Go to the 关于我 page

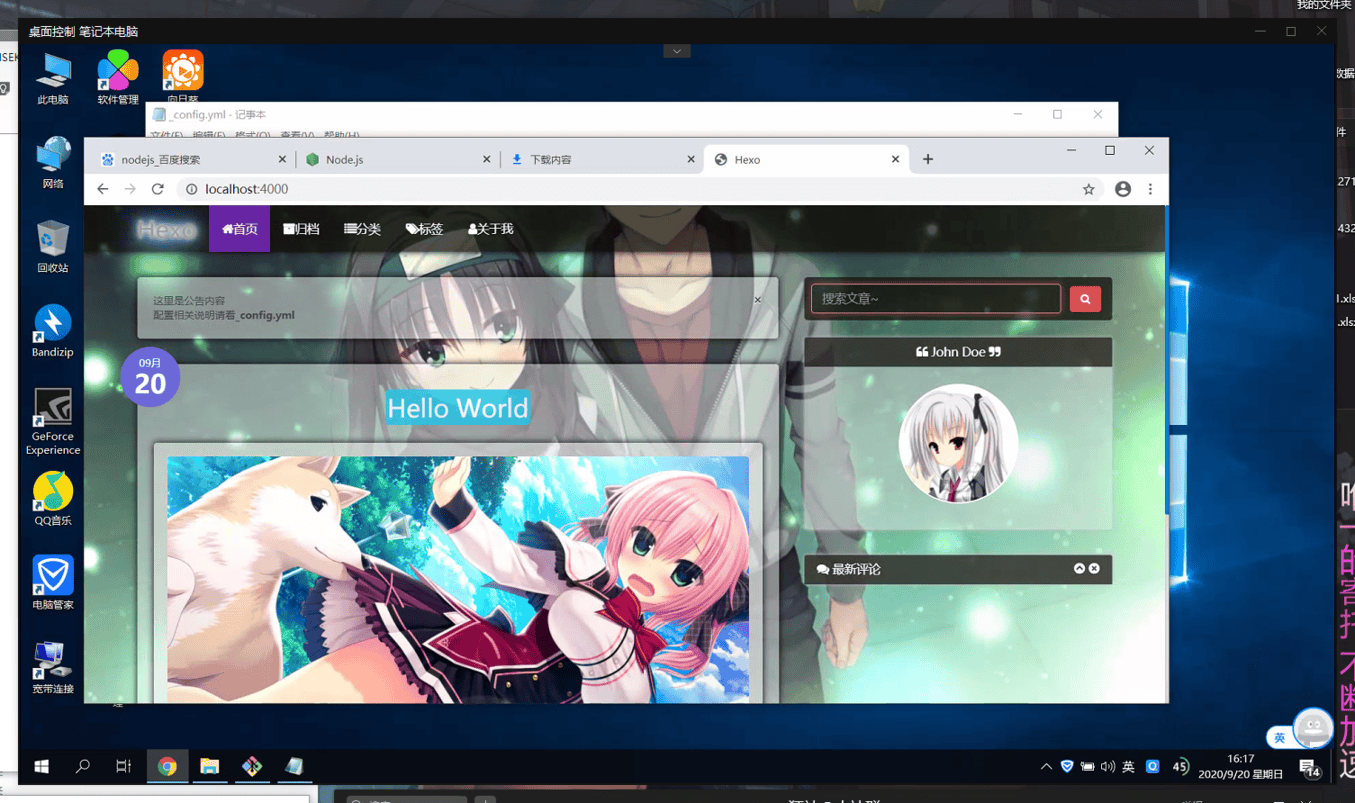[x=490, y=229]
